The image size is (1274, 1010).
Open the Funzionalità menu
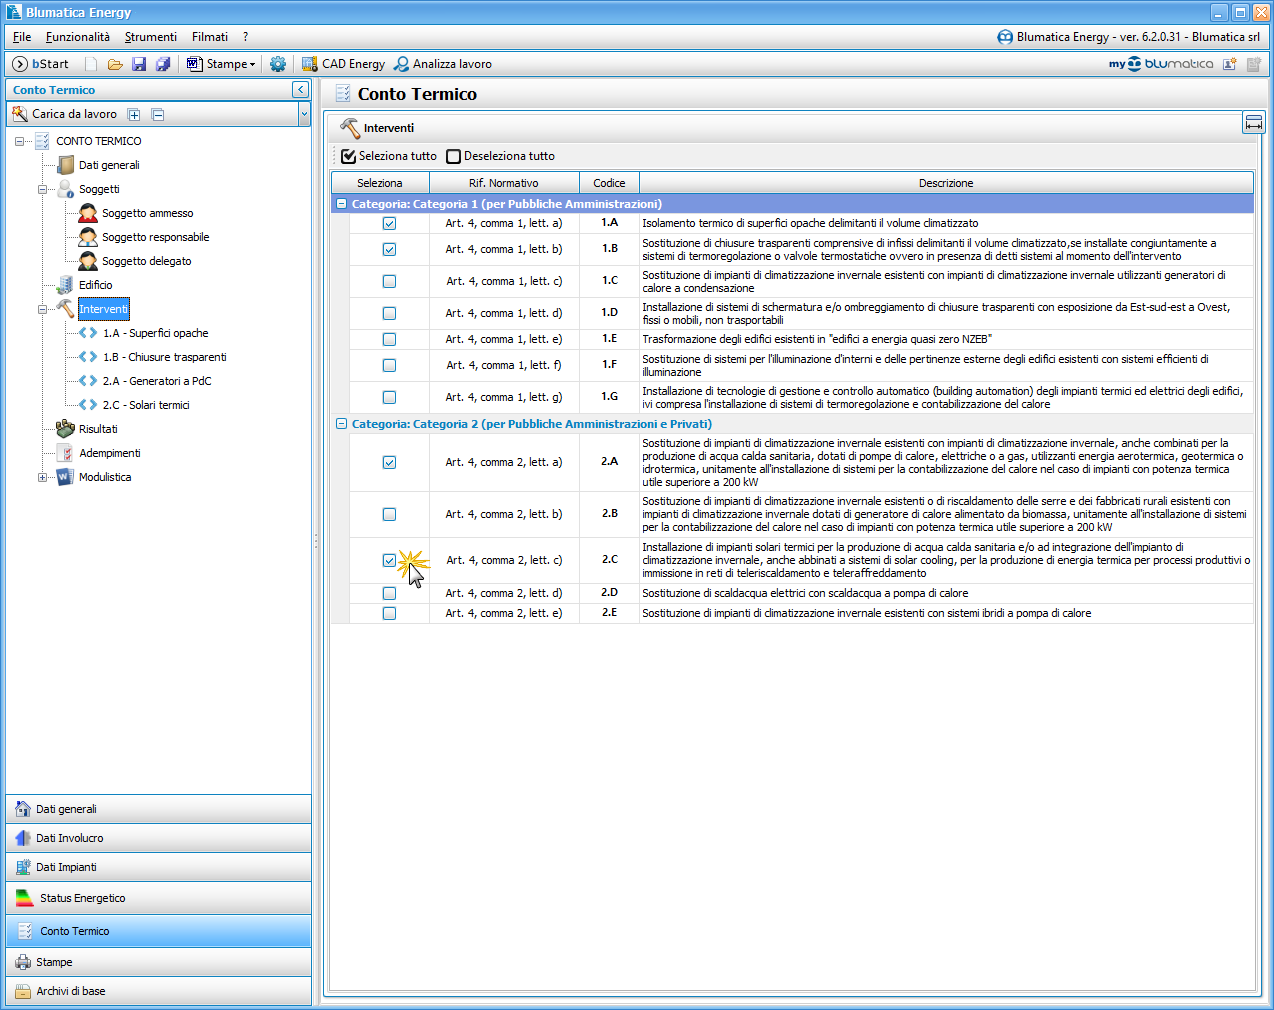click(78, 37)
